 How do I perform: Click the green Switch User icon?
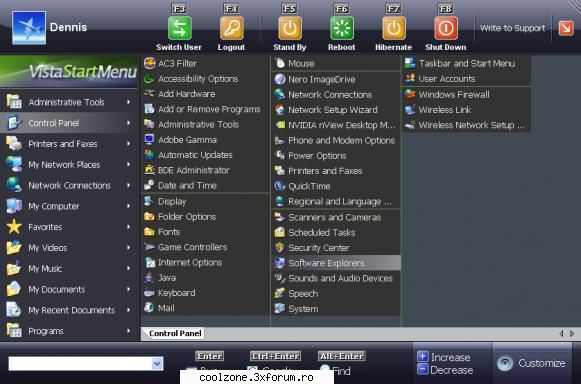coord(180,28)
